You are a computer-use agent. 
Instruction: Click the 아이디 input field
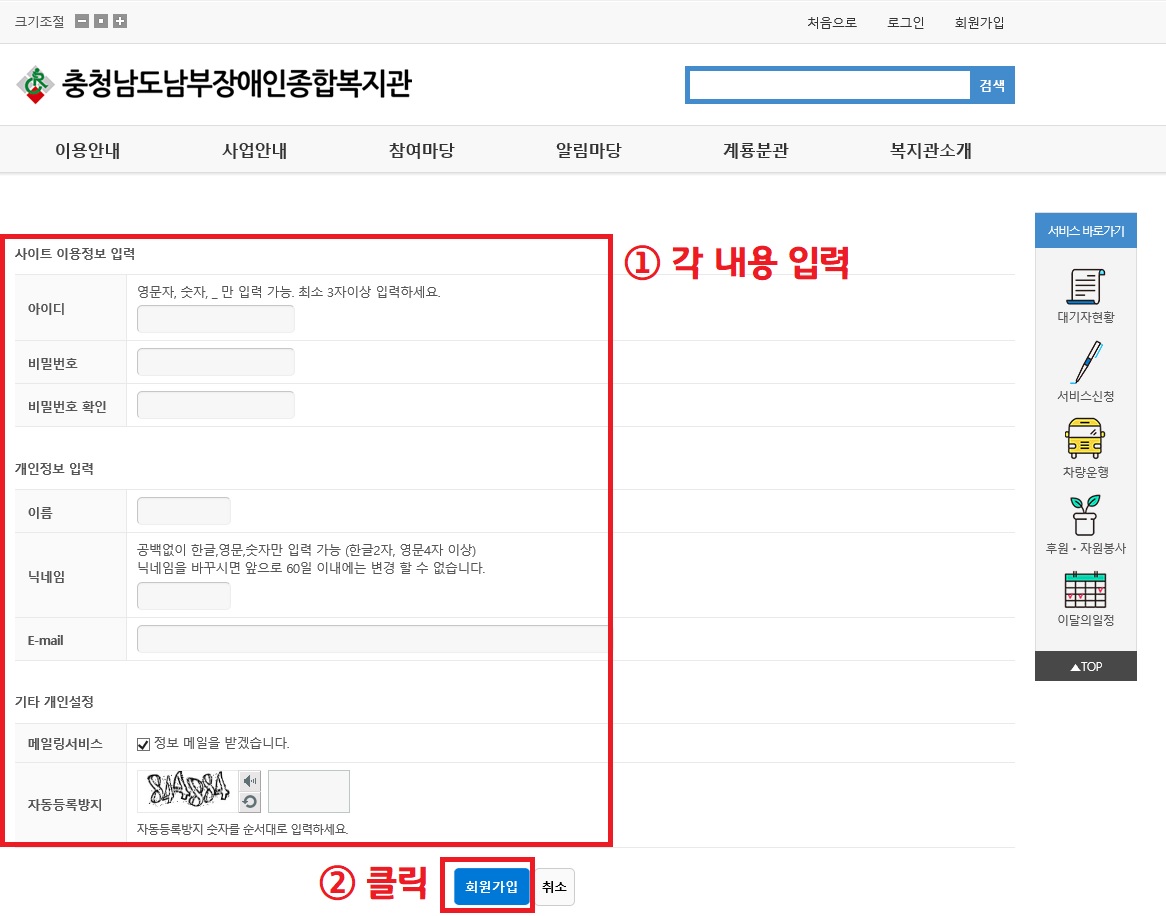(x=215, y=319)
